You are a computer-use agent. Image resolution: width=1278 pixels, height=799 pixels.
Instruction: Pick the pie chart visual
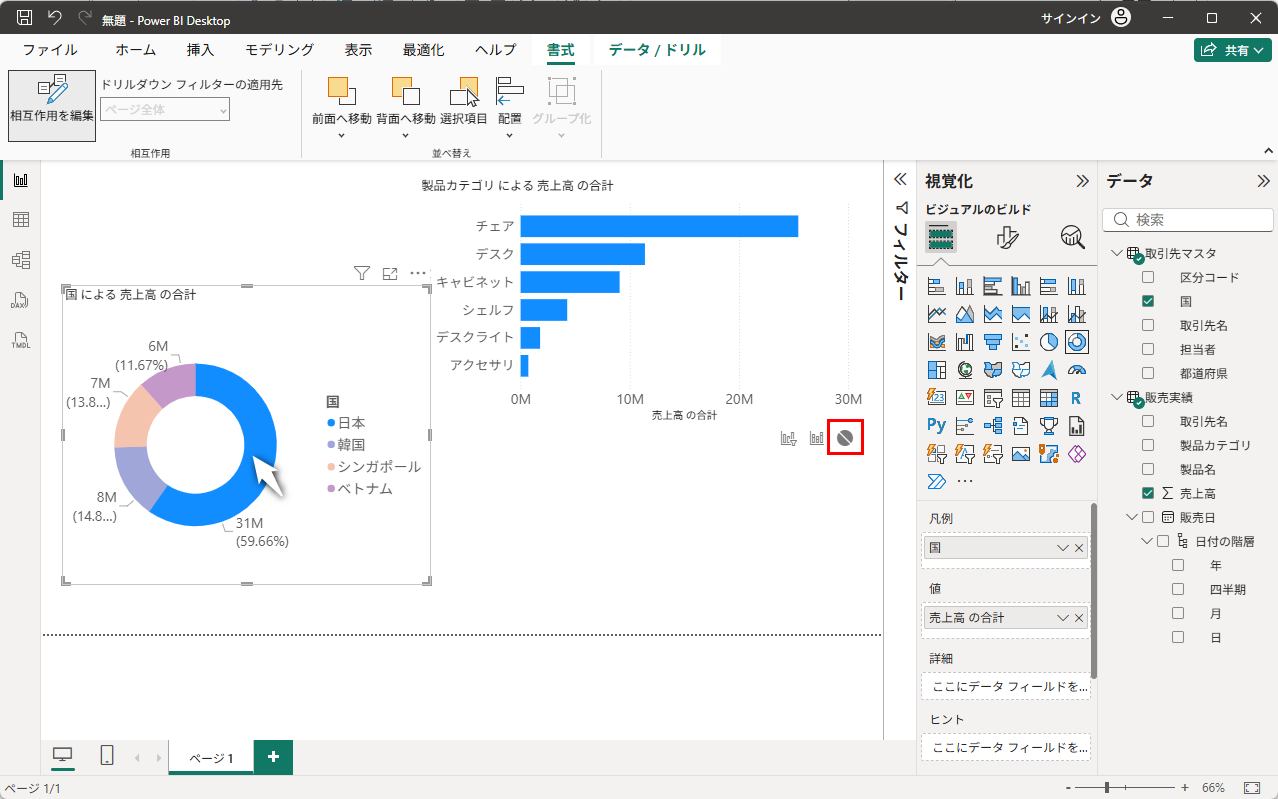pyautogui.click(x=1049, y=342)
